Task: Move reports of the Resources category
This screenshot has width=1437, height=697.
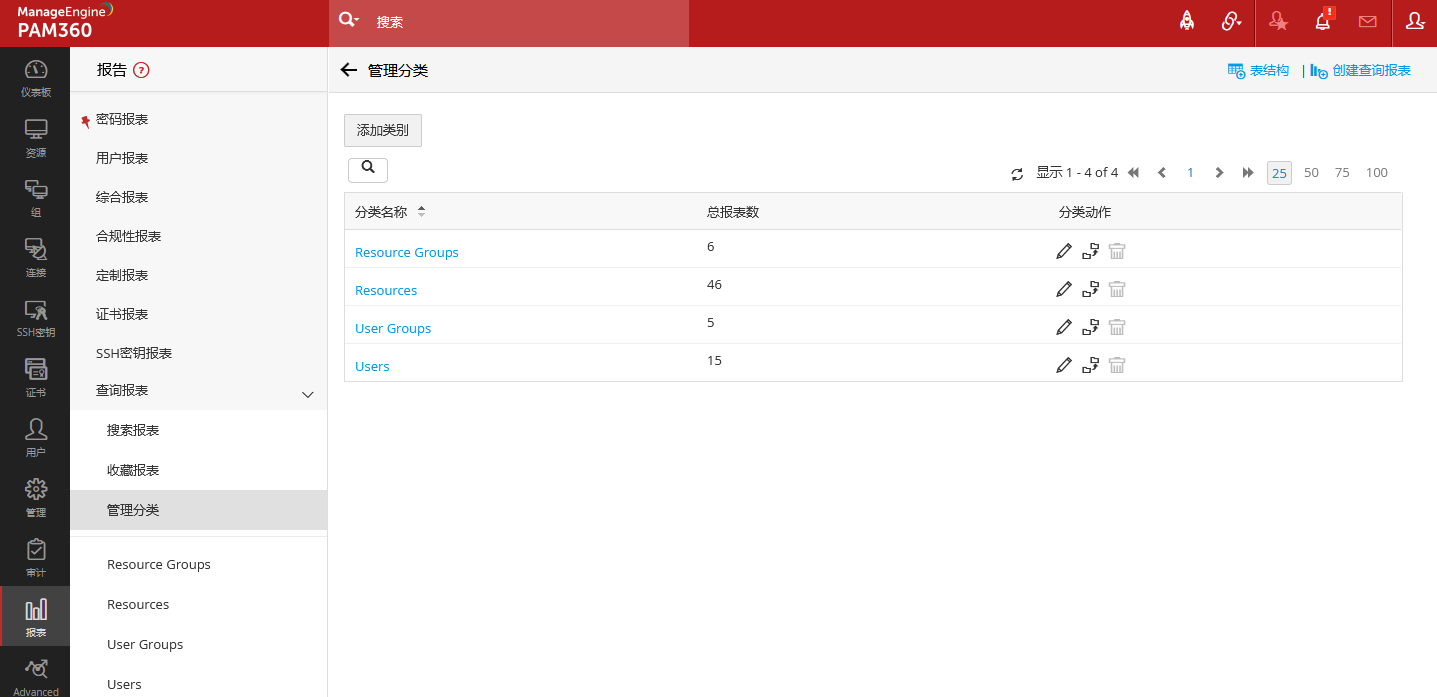Action: pyautogui.click(x=1091, y=289)
